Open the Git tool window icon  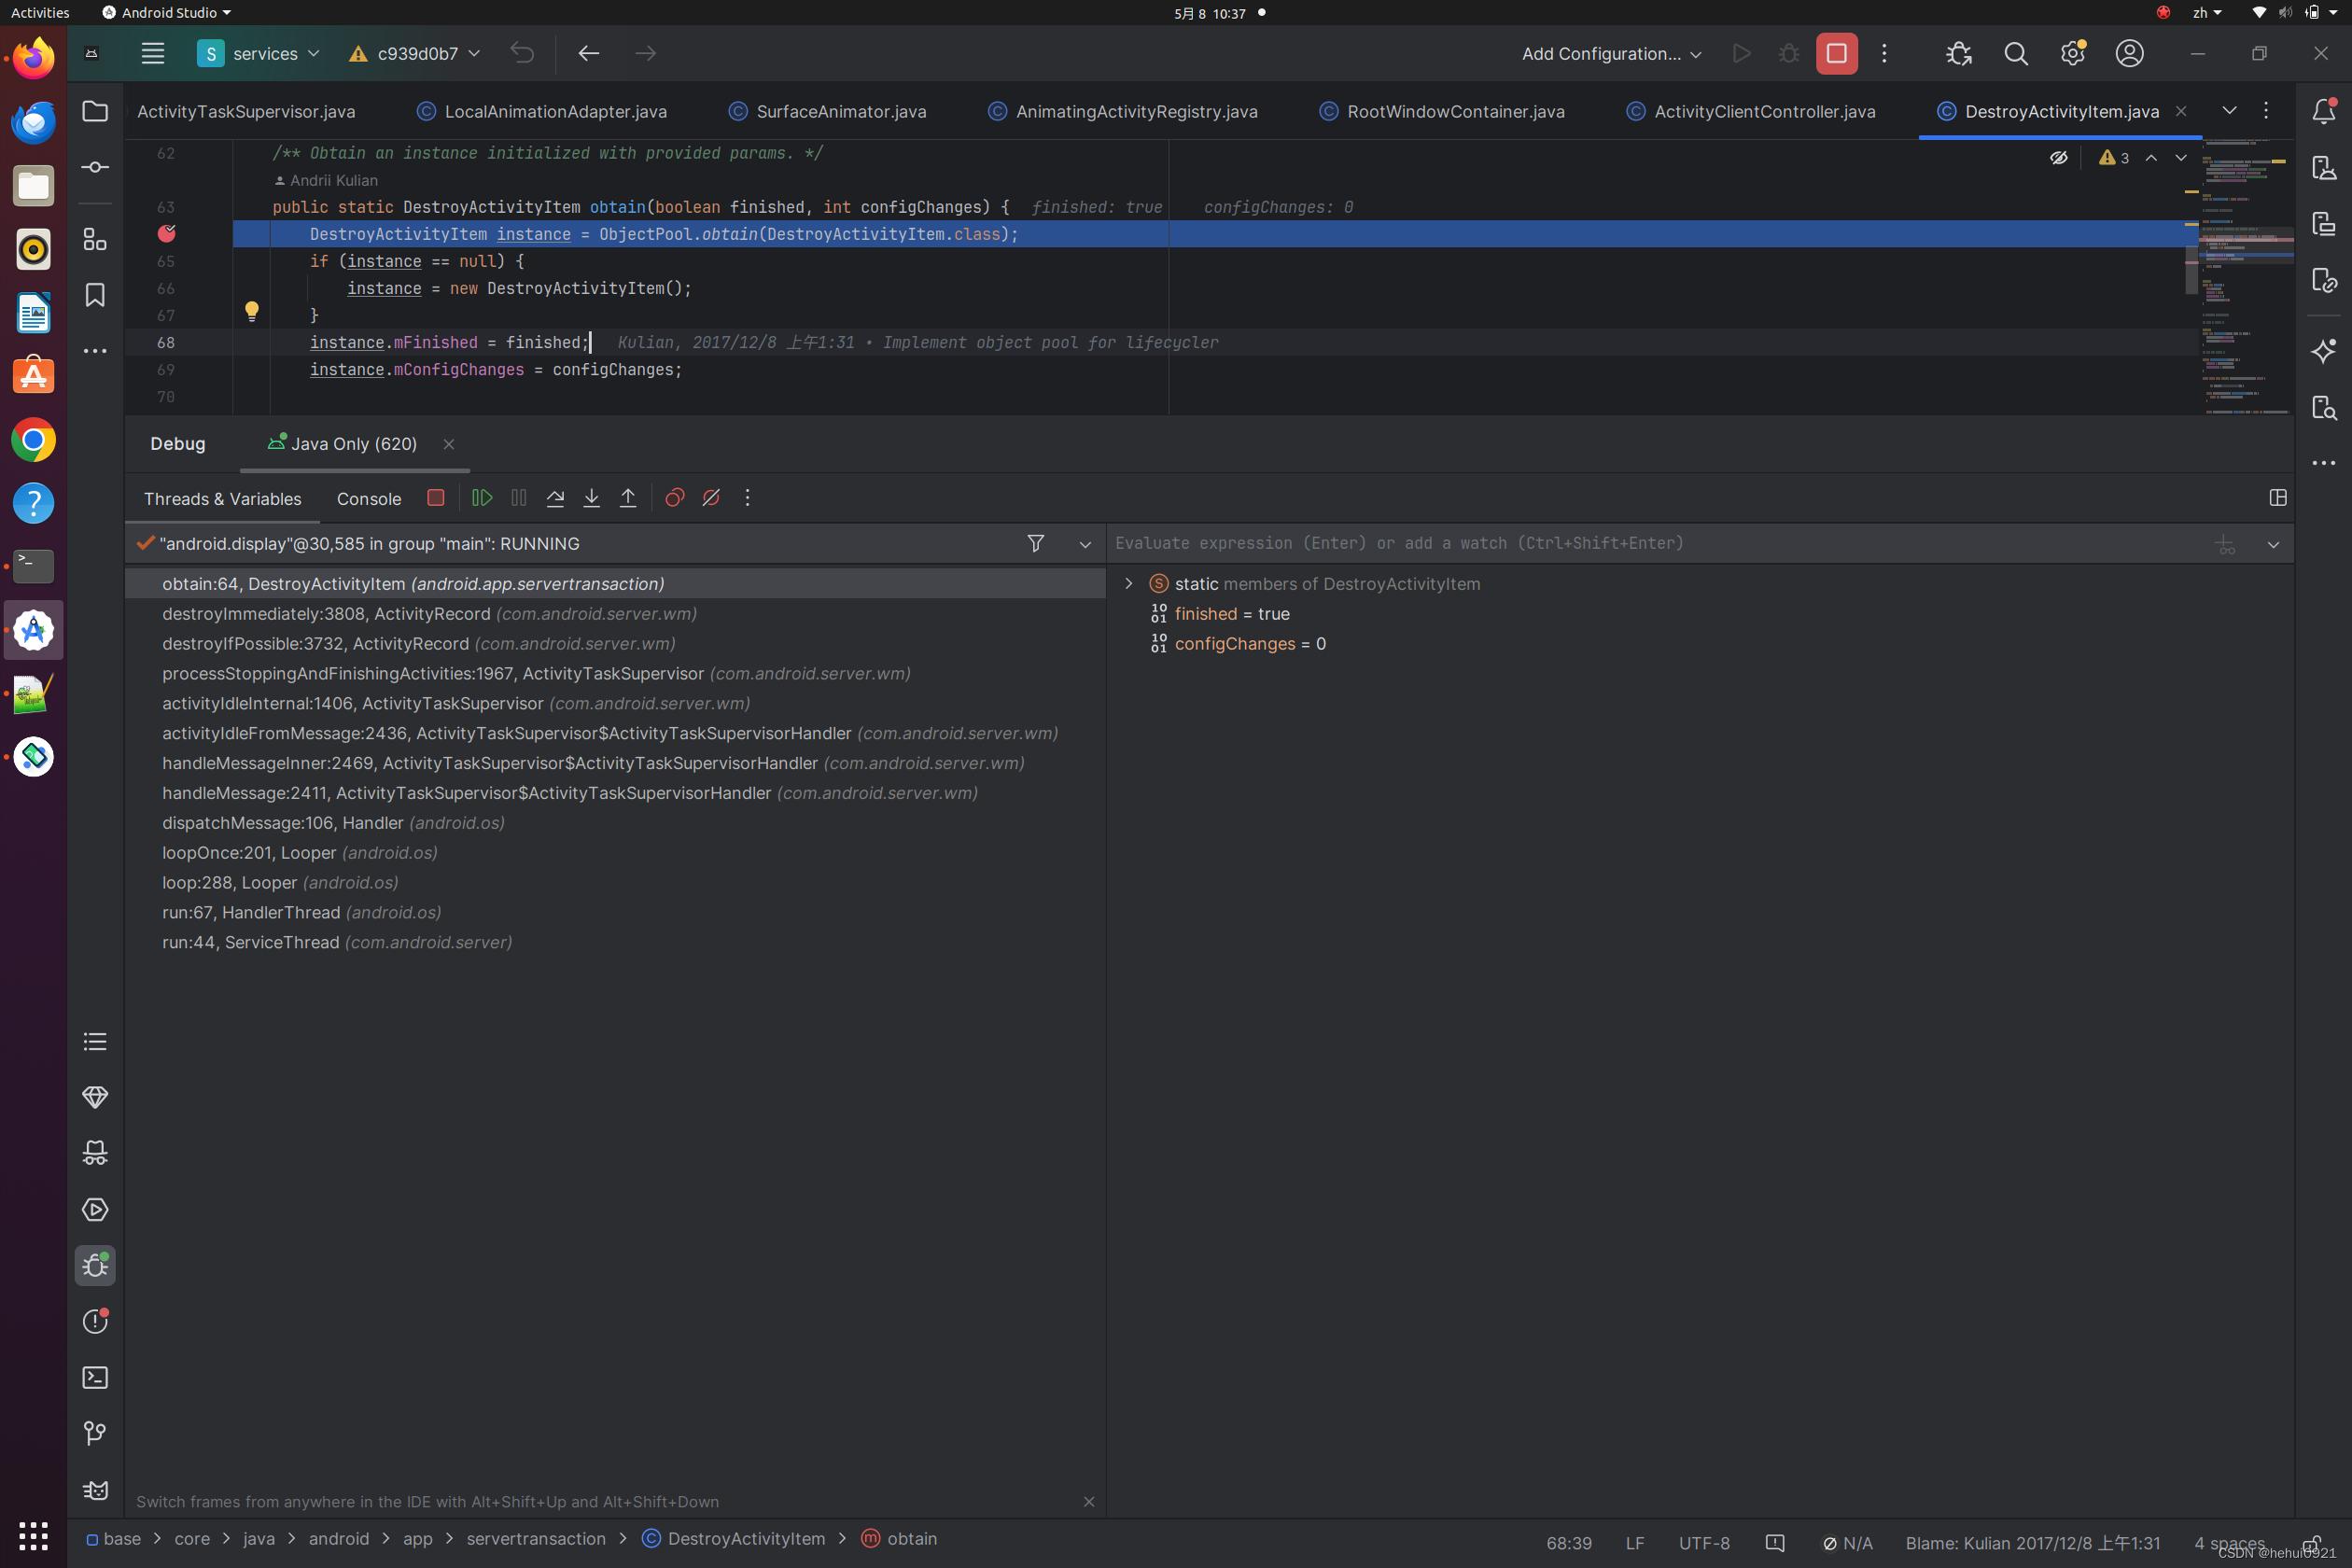tap(95, 1434)
